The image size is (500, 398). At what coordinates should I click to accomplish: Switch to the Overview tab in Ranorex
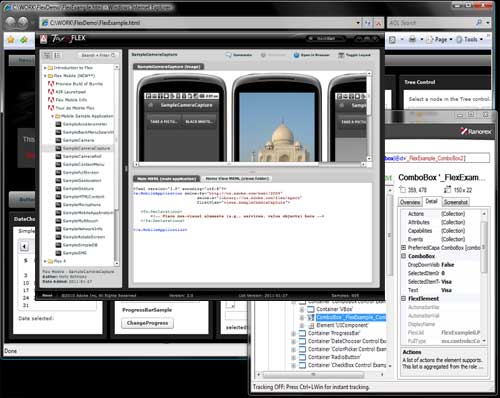coord(410,202)
